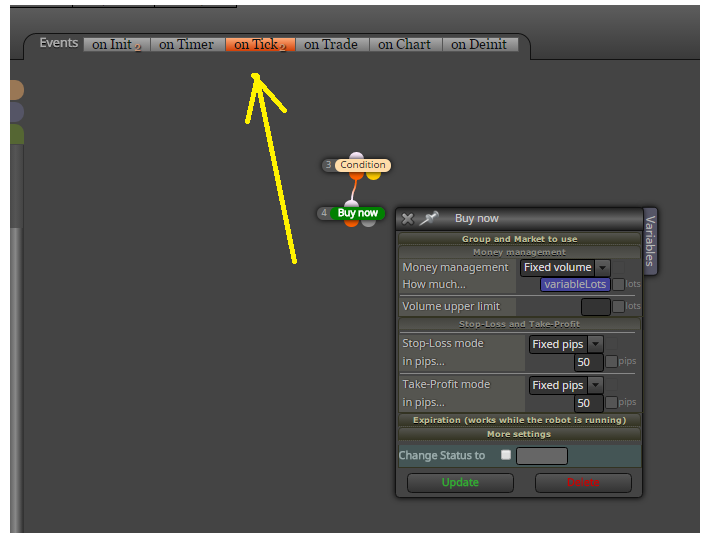Screen dimensions: 713x554
Task: Click the green Update button
Action: click(x=460, y=483)
